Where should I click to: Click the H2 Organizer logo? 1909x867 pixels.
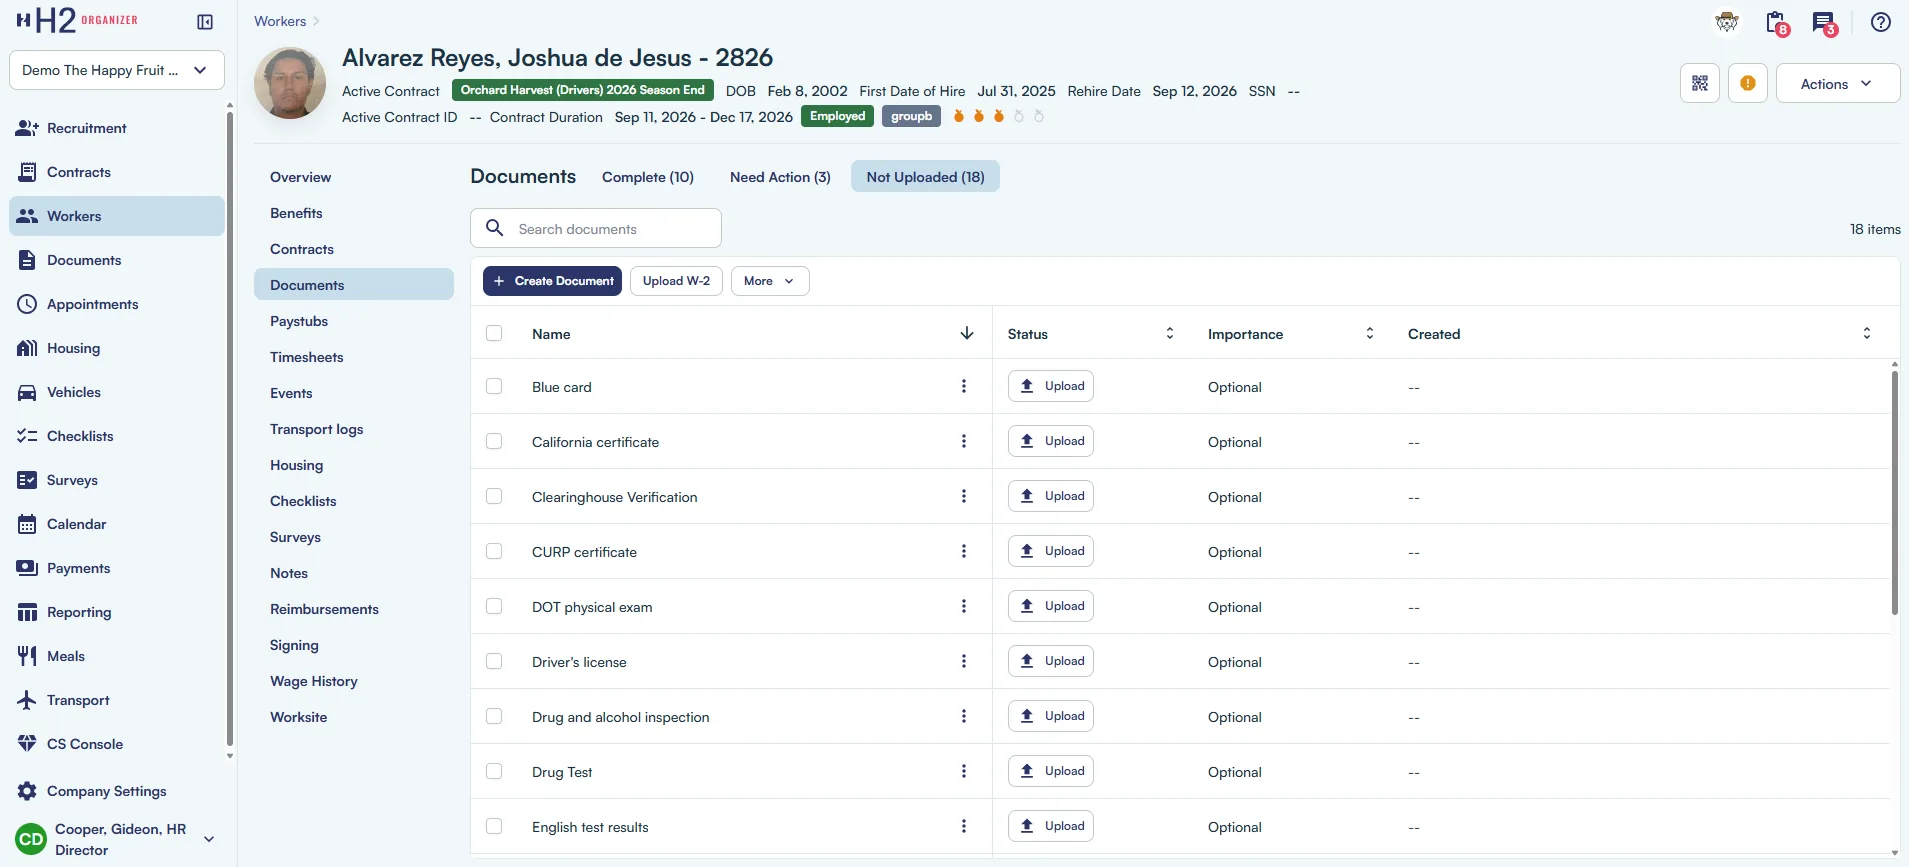(x=77, y=20)
